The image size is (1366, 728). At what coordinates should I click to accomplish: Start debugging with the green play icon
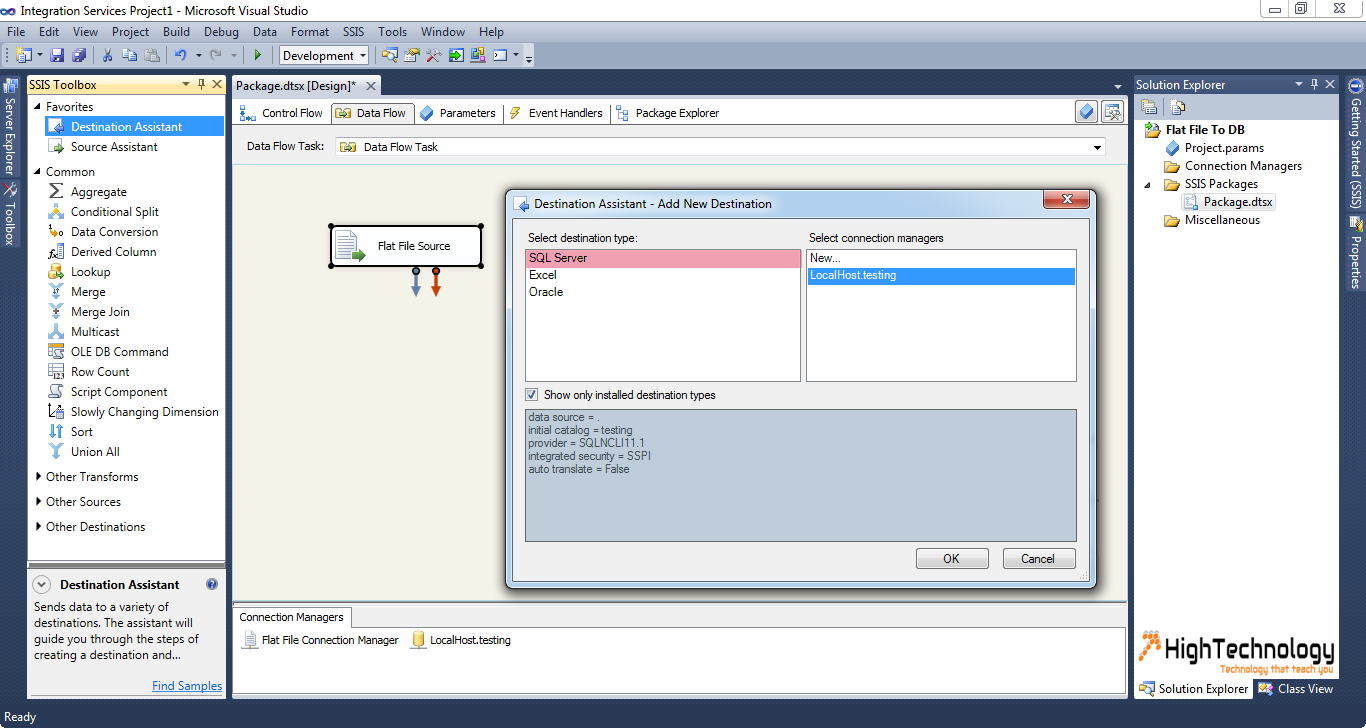point(258,55)
